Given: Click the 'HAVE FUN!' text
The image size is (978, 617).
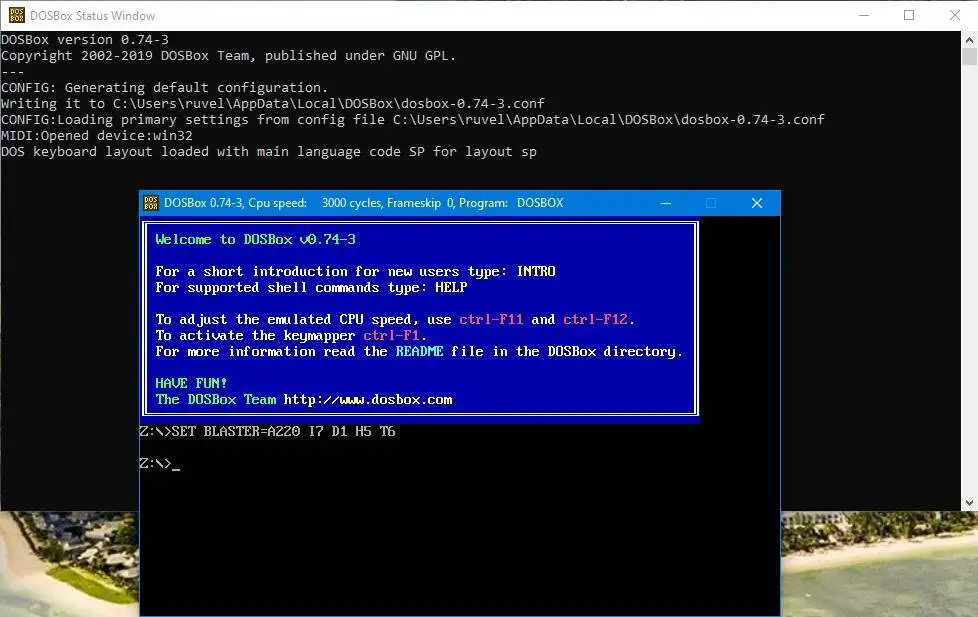Looking at the screenshot, I should (x=191, y=383).
